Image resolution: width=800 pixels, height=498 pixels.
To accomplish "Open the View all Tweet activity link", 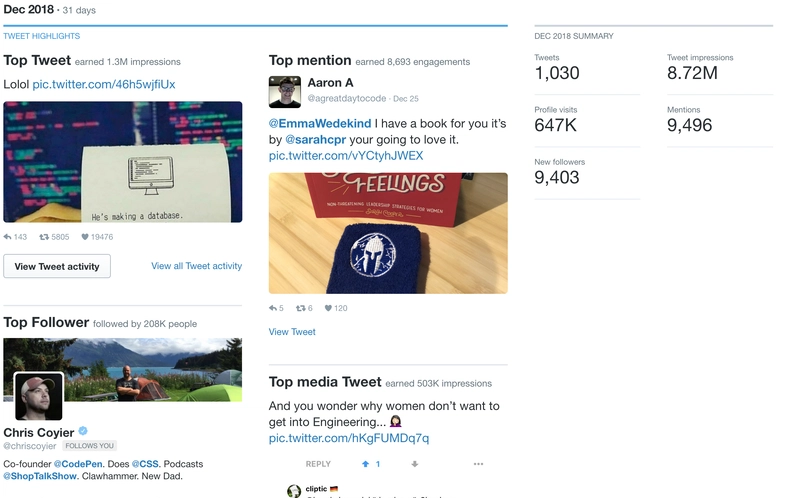I will (x=196, y=266).
